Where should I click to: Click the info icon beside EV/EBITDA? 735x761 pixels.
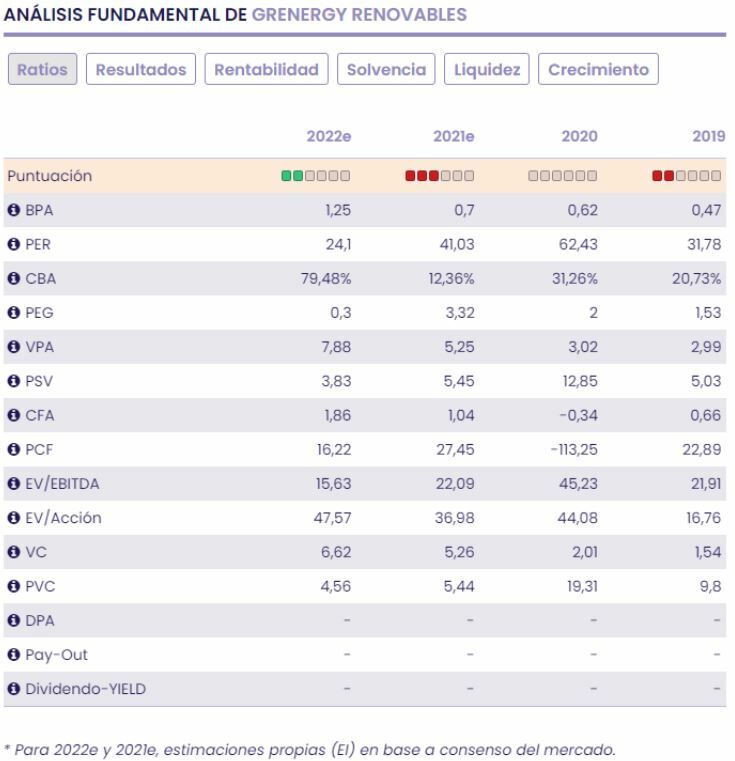[x=15, y=484]
